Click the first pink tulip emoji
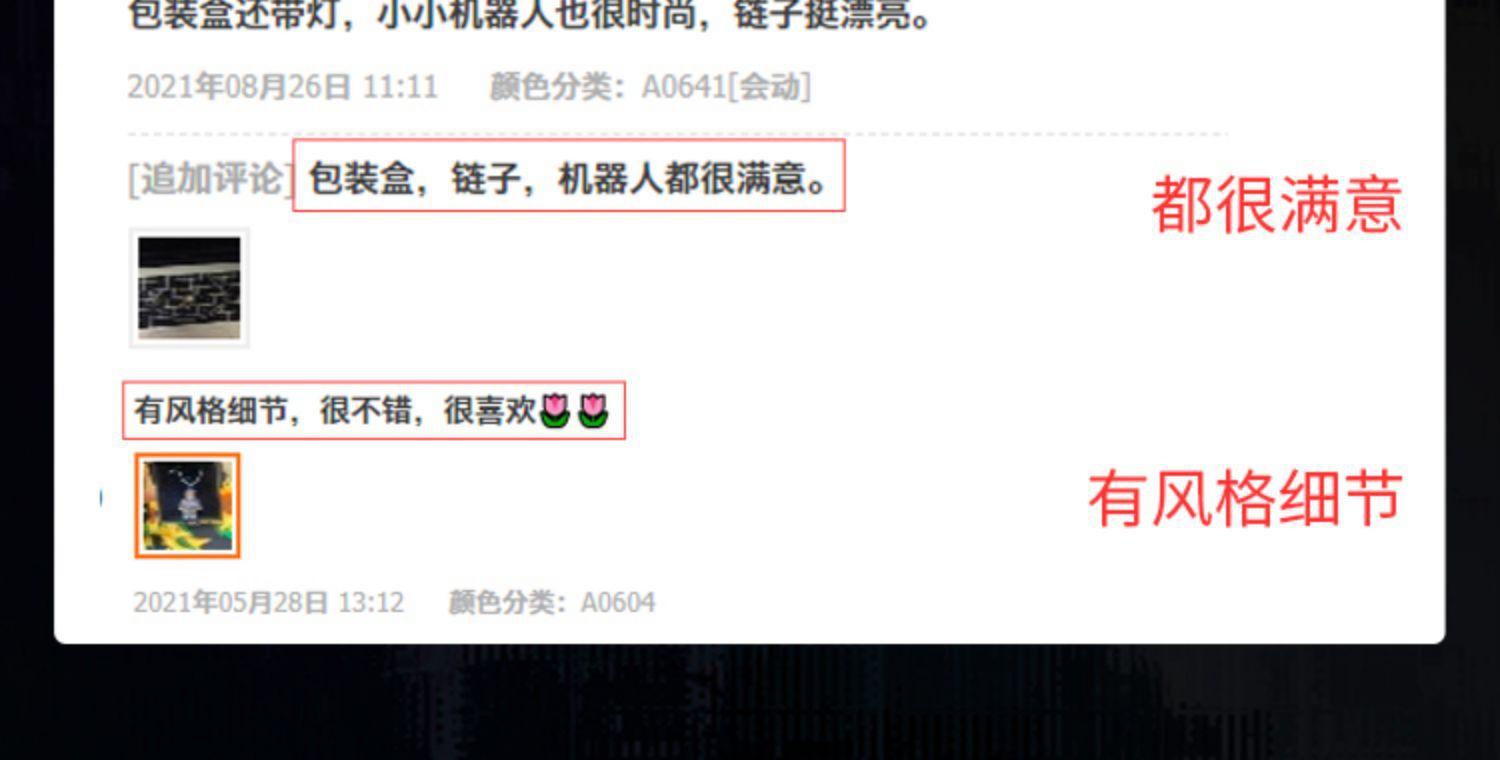Screen dimensions: 1500x760 click(x=555, y=410)
